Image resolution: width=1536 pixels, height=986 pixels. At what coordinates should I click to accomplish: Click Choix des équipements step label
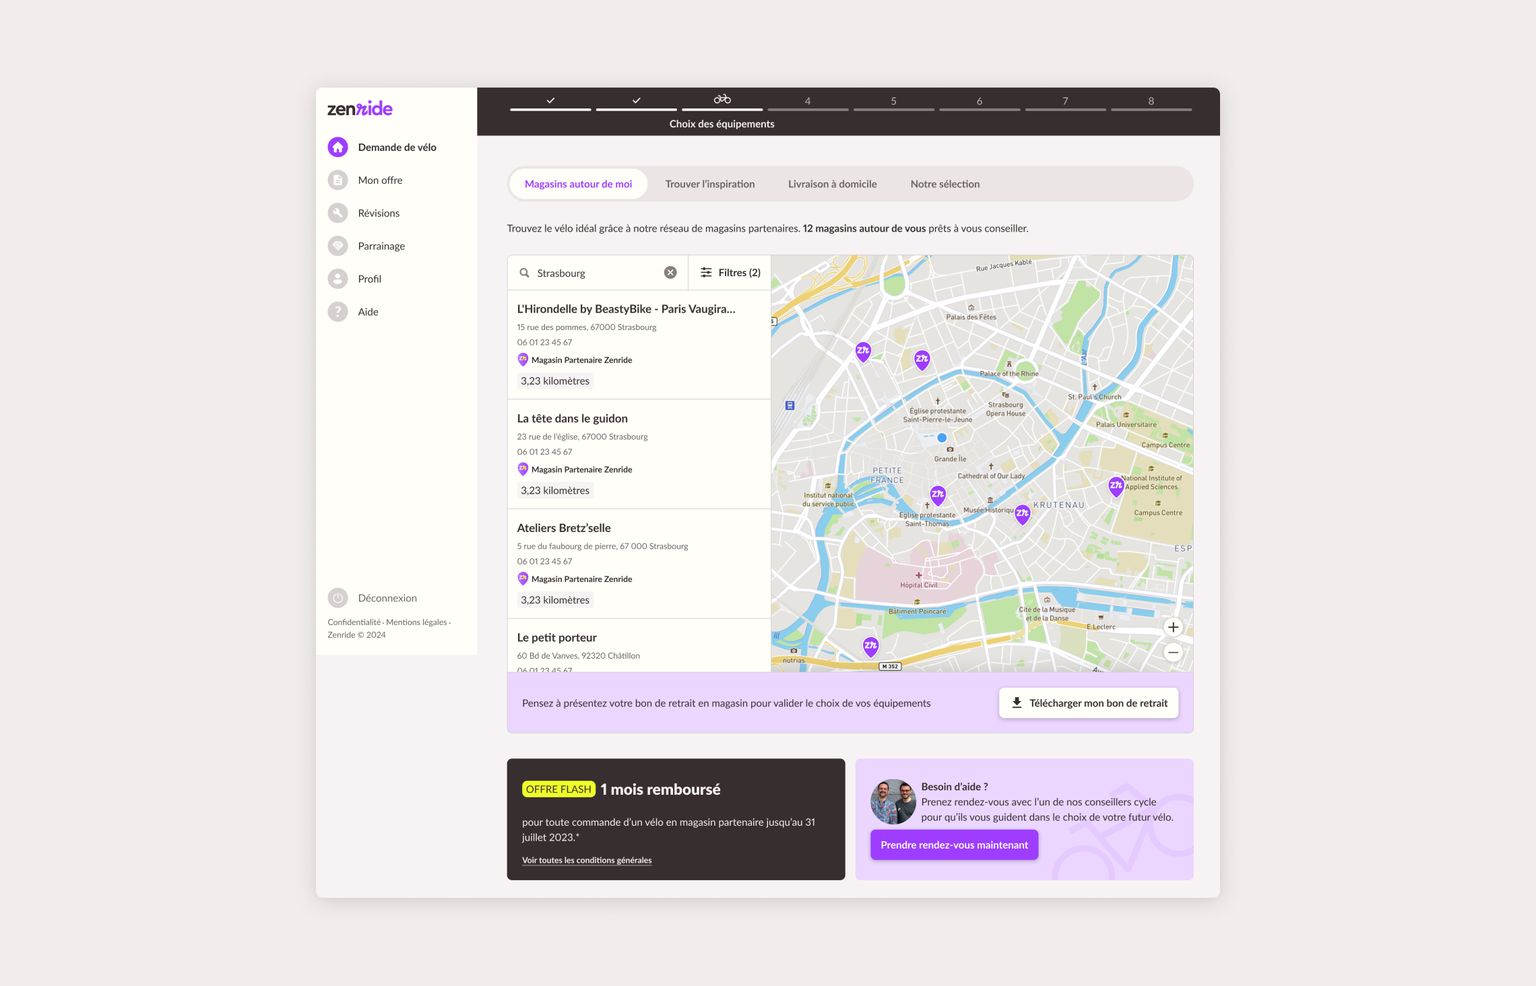(722, 124)
